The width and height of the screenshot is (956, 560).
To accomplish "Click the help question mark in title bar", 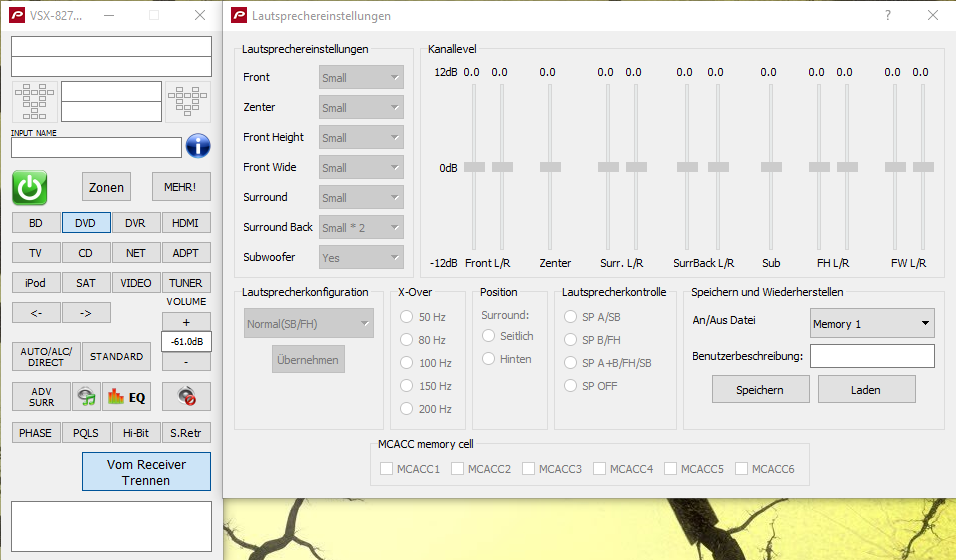I will [x=888, y=16].
